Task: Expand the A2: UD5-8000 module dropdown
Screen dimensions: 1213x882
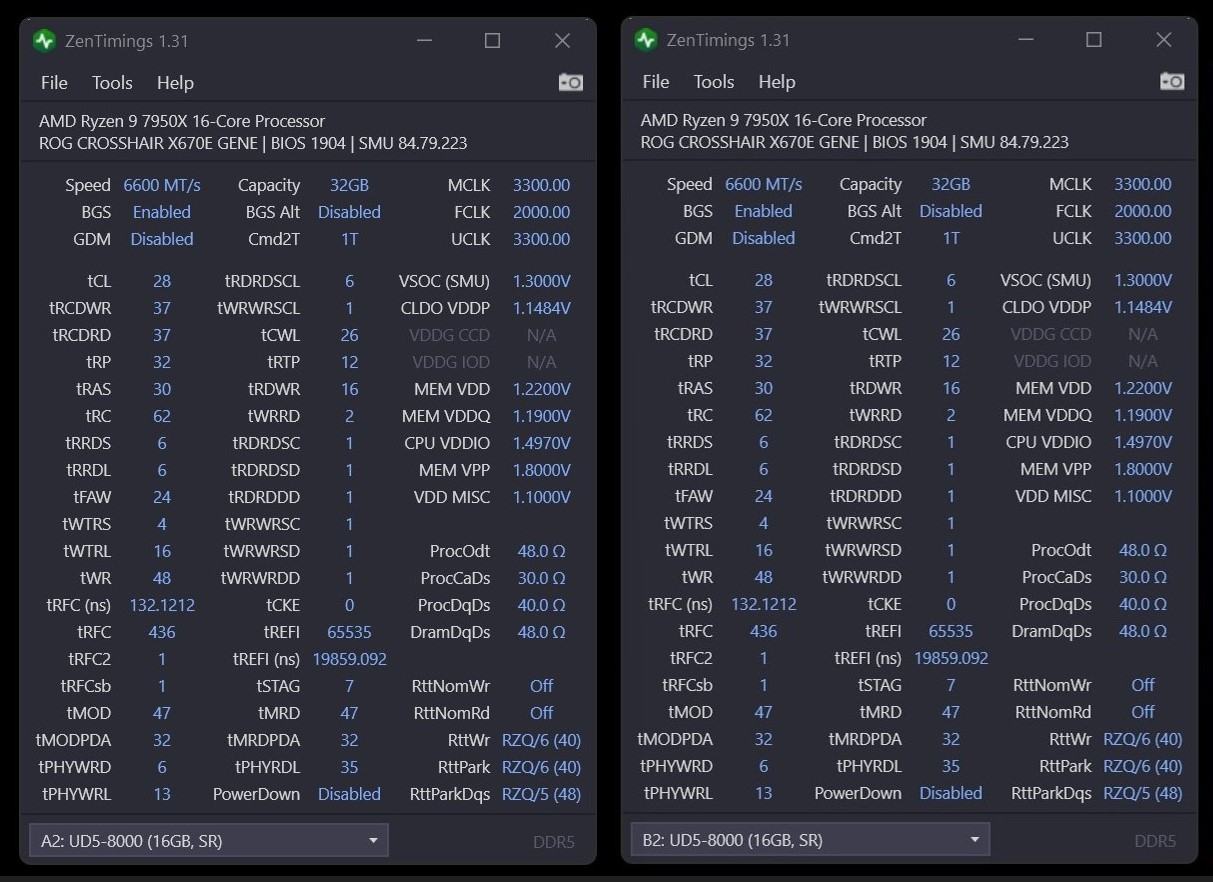Action: pyautogui.click(x=208, y=841)
